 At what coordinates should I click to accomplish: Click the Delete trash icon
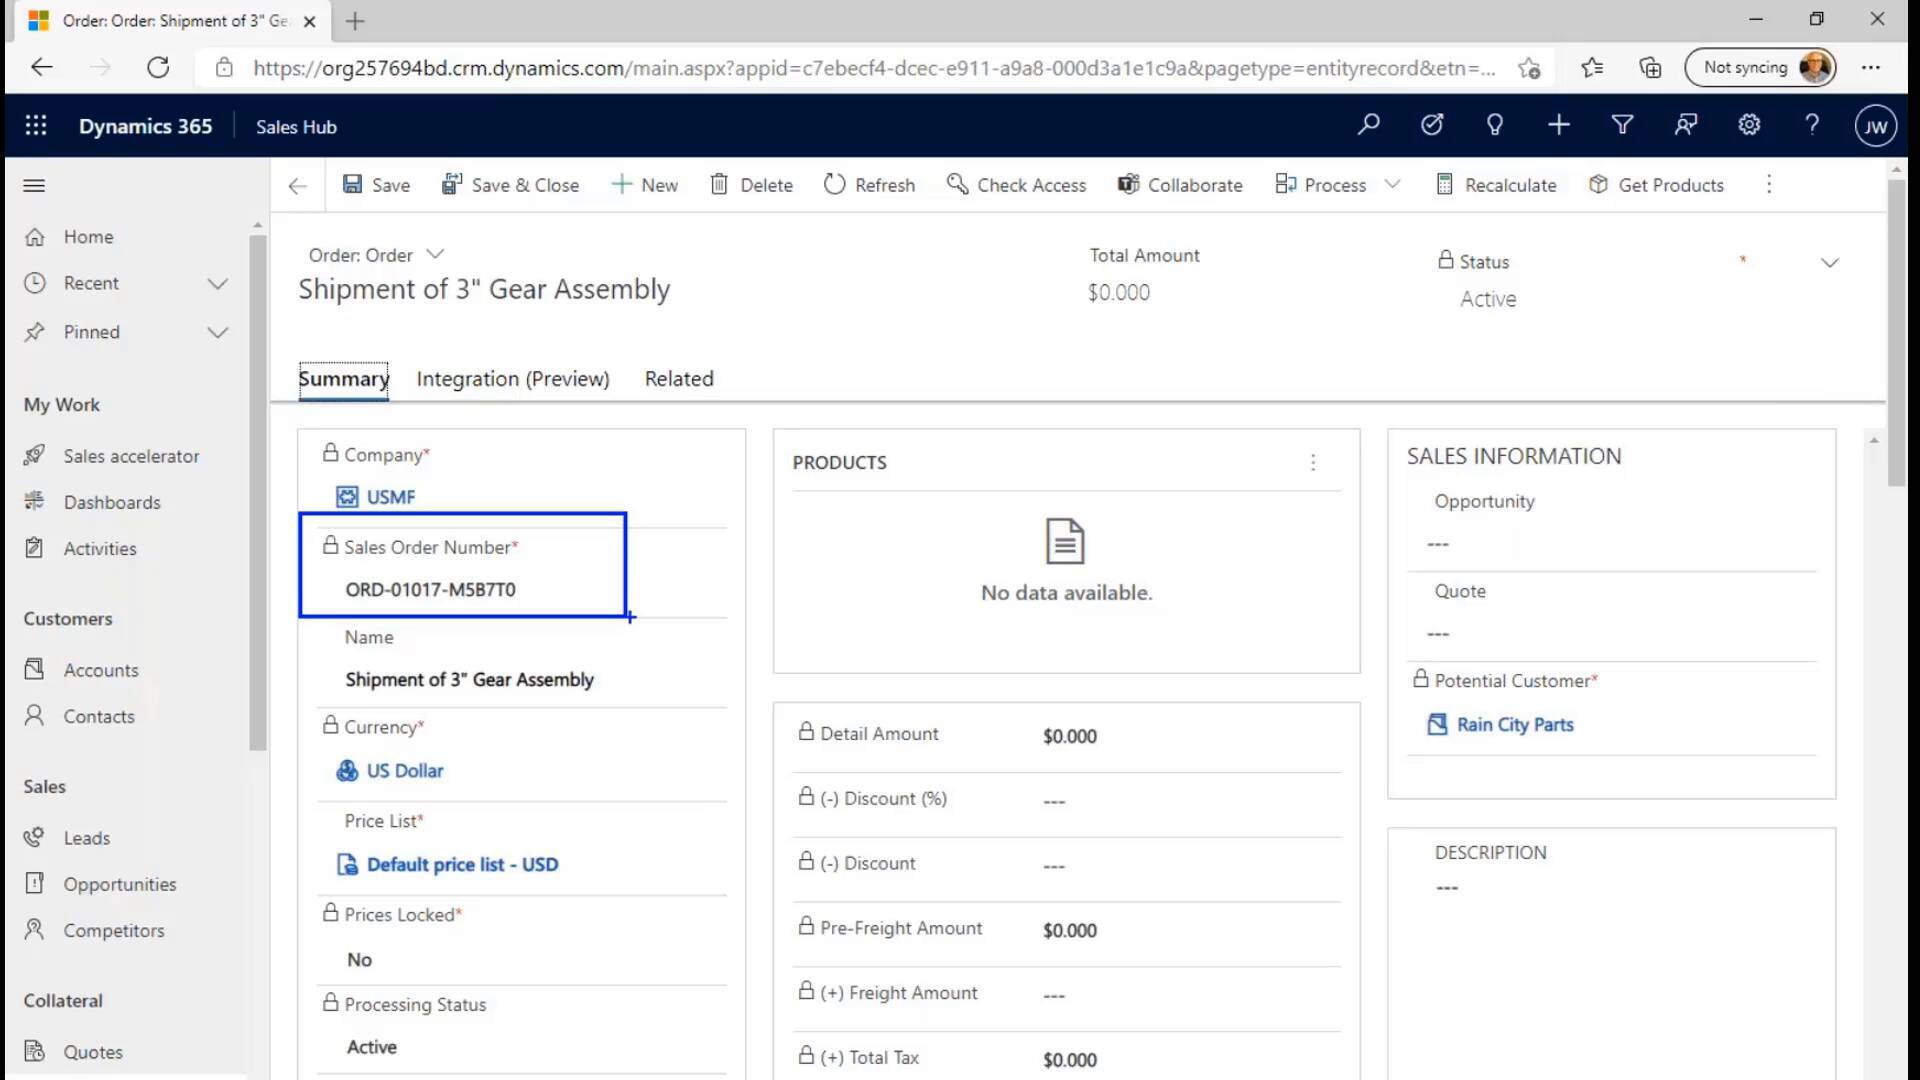tap(722, 184)
